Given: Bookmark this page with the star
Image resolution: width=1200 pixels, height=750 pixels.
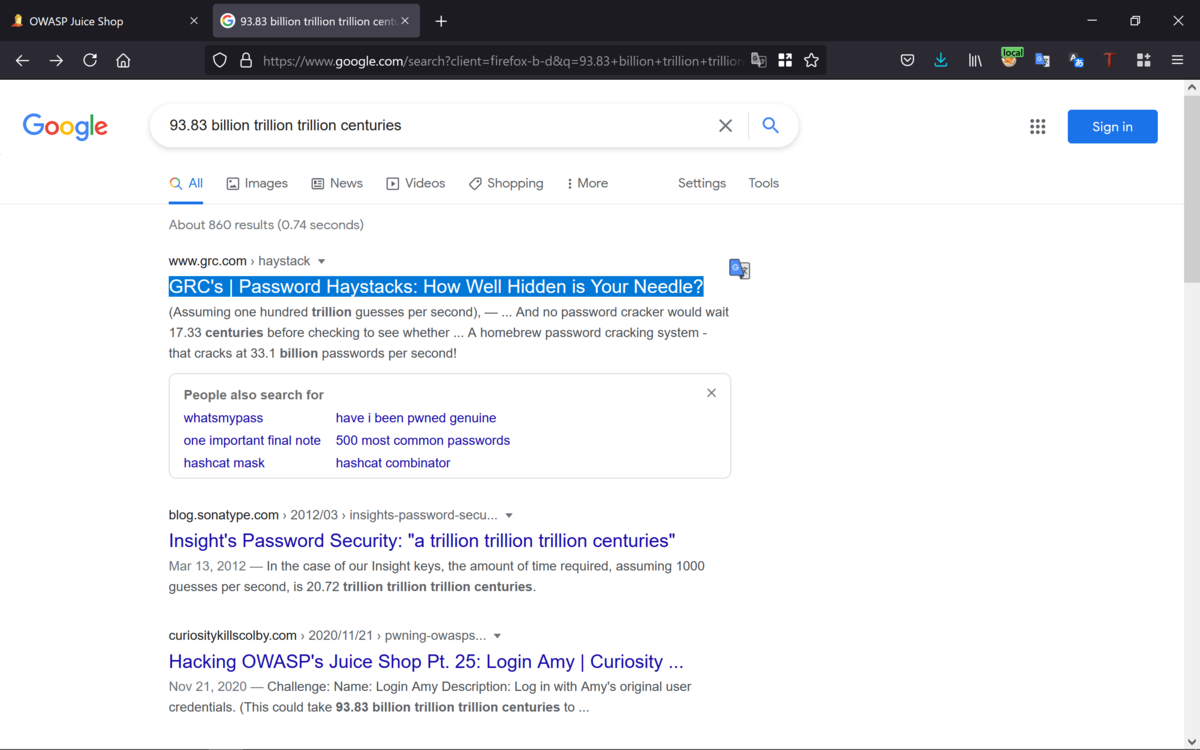Looking at the screenshot, I should (x=811, y=61).
